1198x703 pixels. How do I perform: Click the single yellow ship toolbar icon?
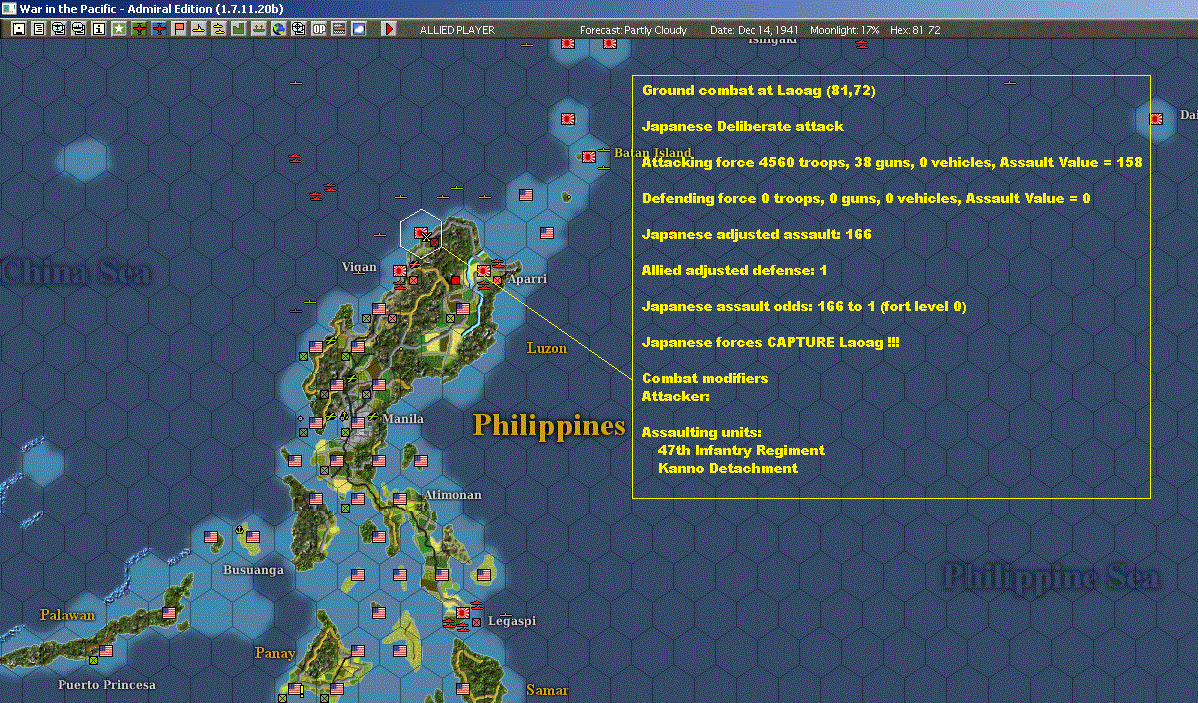[199, 29]
